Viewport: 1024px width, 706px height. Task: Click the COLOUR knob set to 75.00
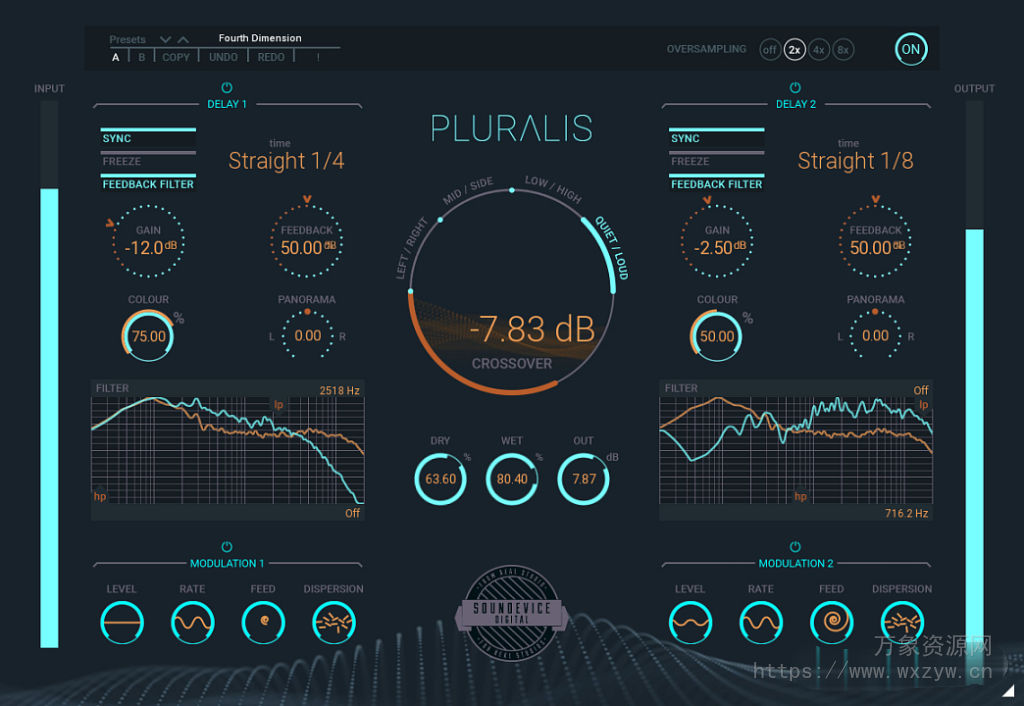(x=147, y=337)
